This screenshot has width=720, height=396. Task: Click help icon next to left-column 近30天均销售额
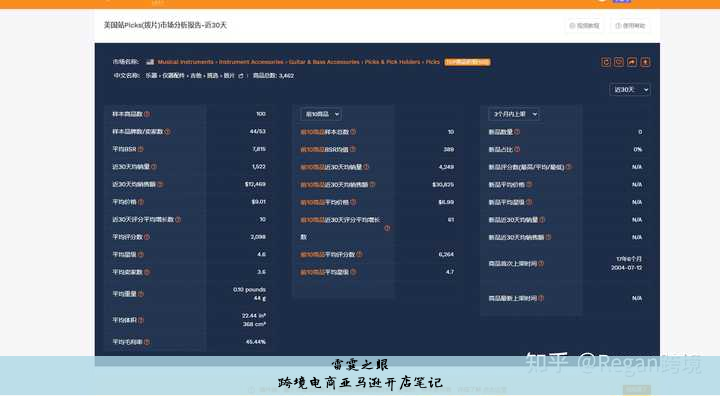pos(160,184)
